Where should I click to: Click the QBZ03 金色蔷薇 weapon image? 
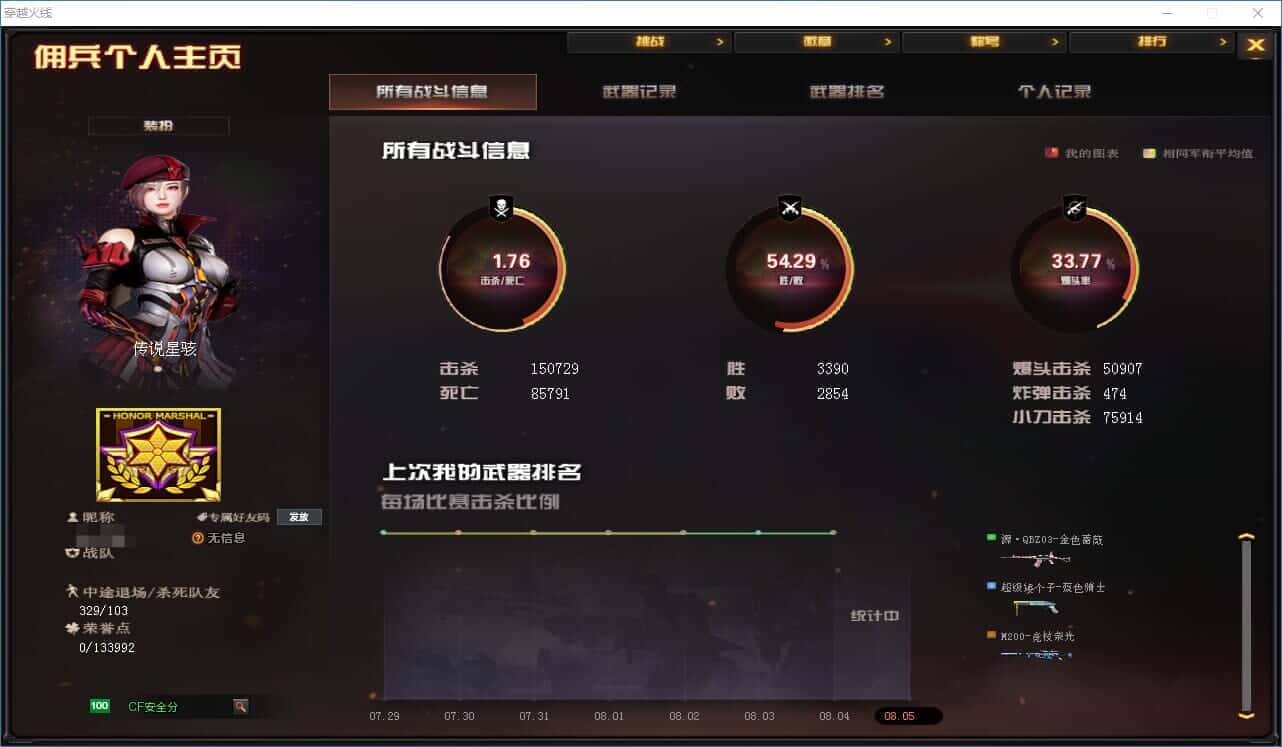[1035, 558]
